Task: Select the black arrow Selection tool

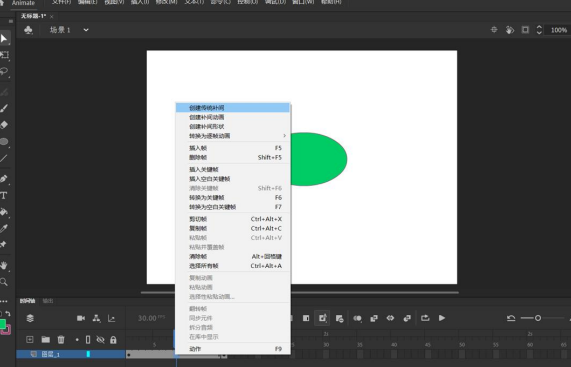Action: (x=4, y=38)
